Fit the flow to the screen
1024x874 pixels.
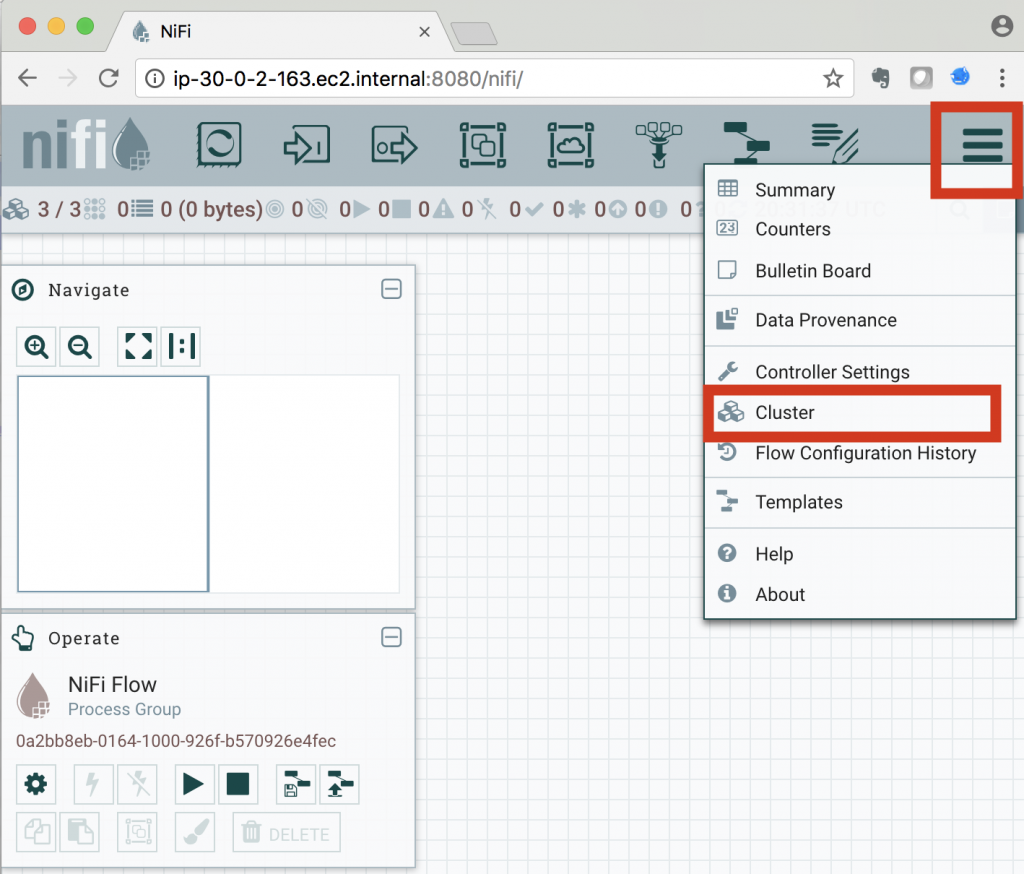tap(137, 347)
